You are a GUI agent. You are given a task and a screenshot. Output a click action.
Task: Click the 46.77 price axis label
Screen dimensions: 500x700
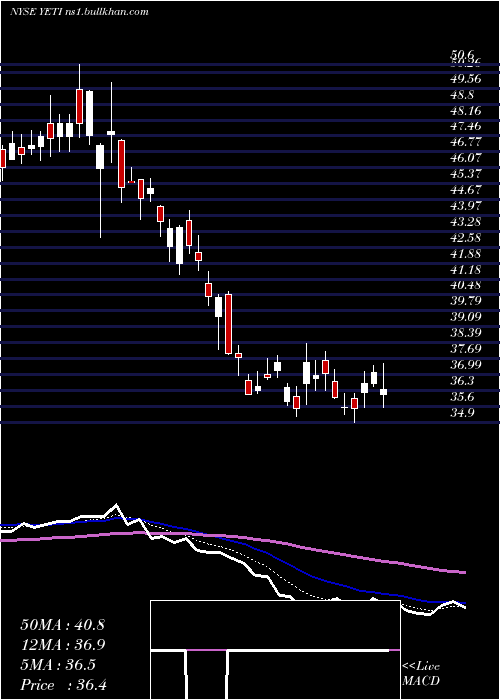[x=466, y=142]
